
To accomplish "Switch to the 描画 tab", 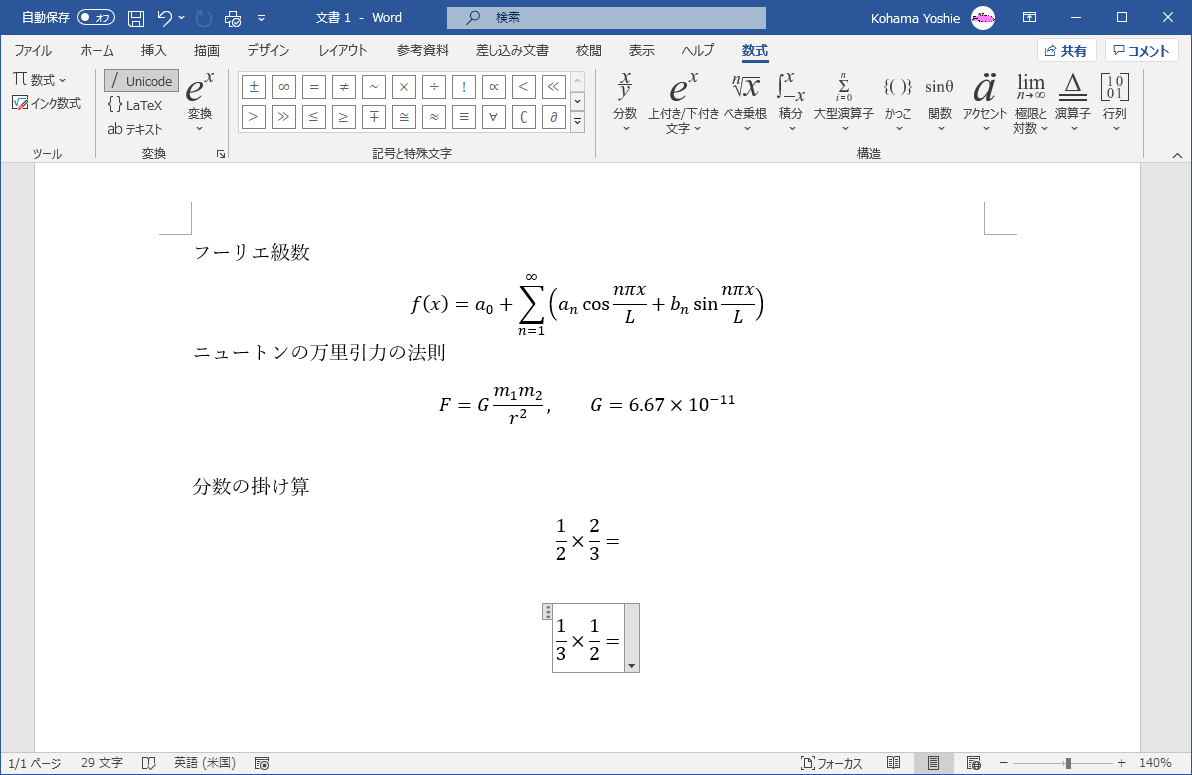I will tap(207, 50).
